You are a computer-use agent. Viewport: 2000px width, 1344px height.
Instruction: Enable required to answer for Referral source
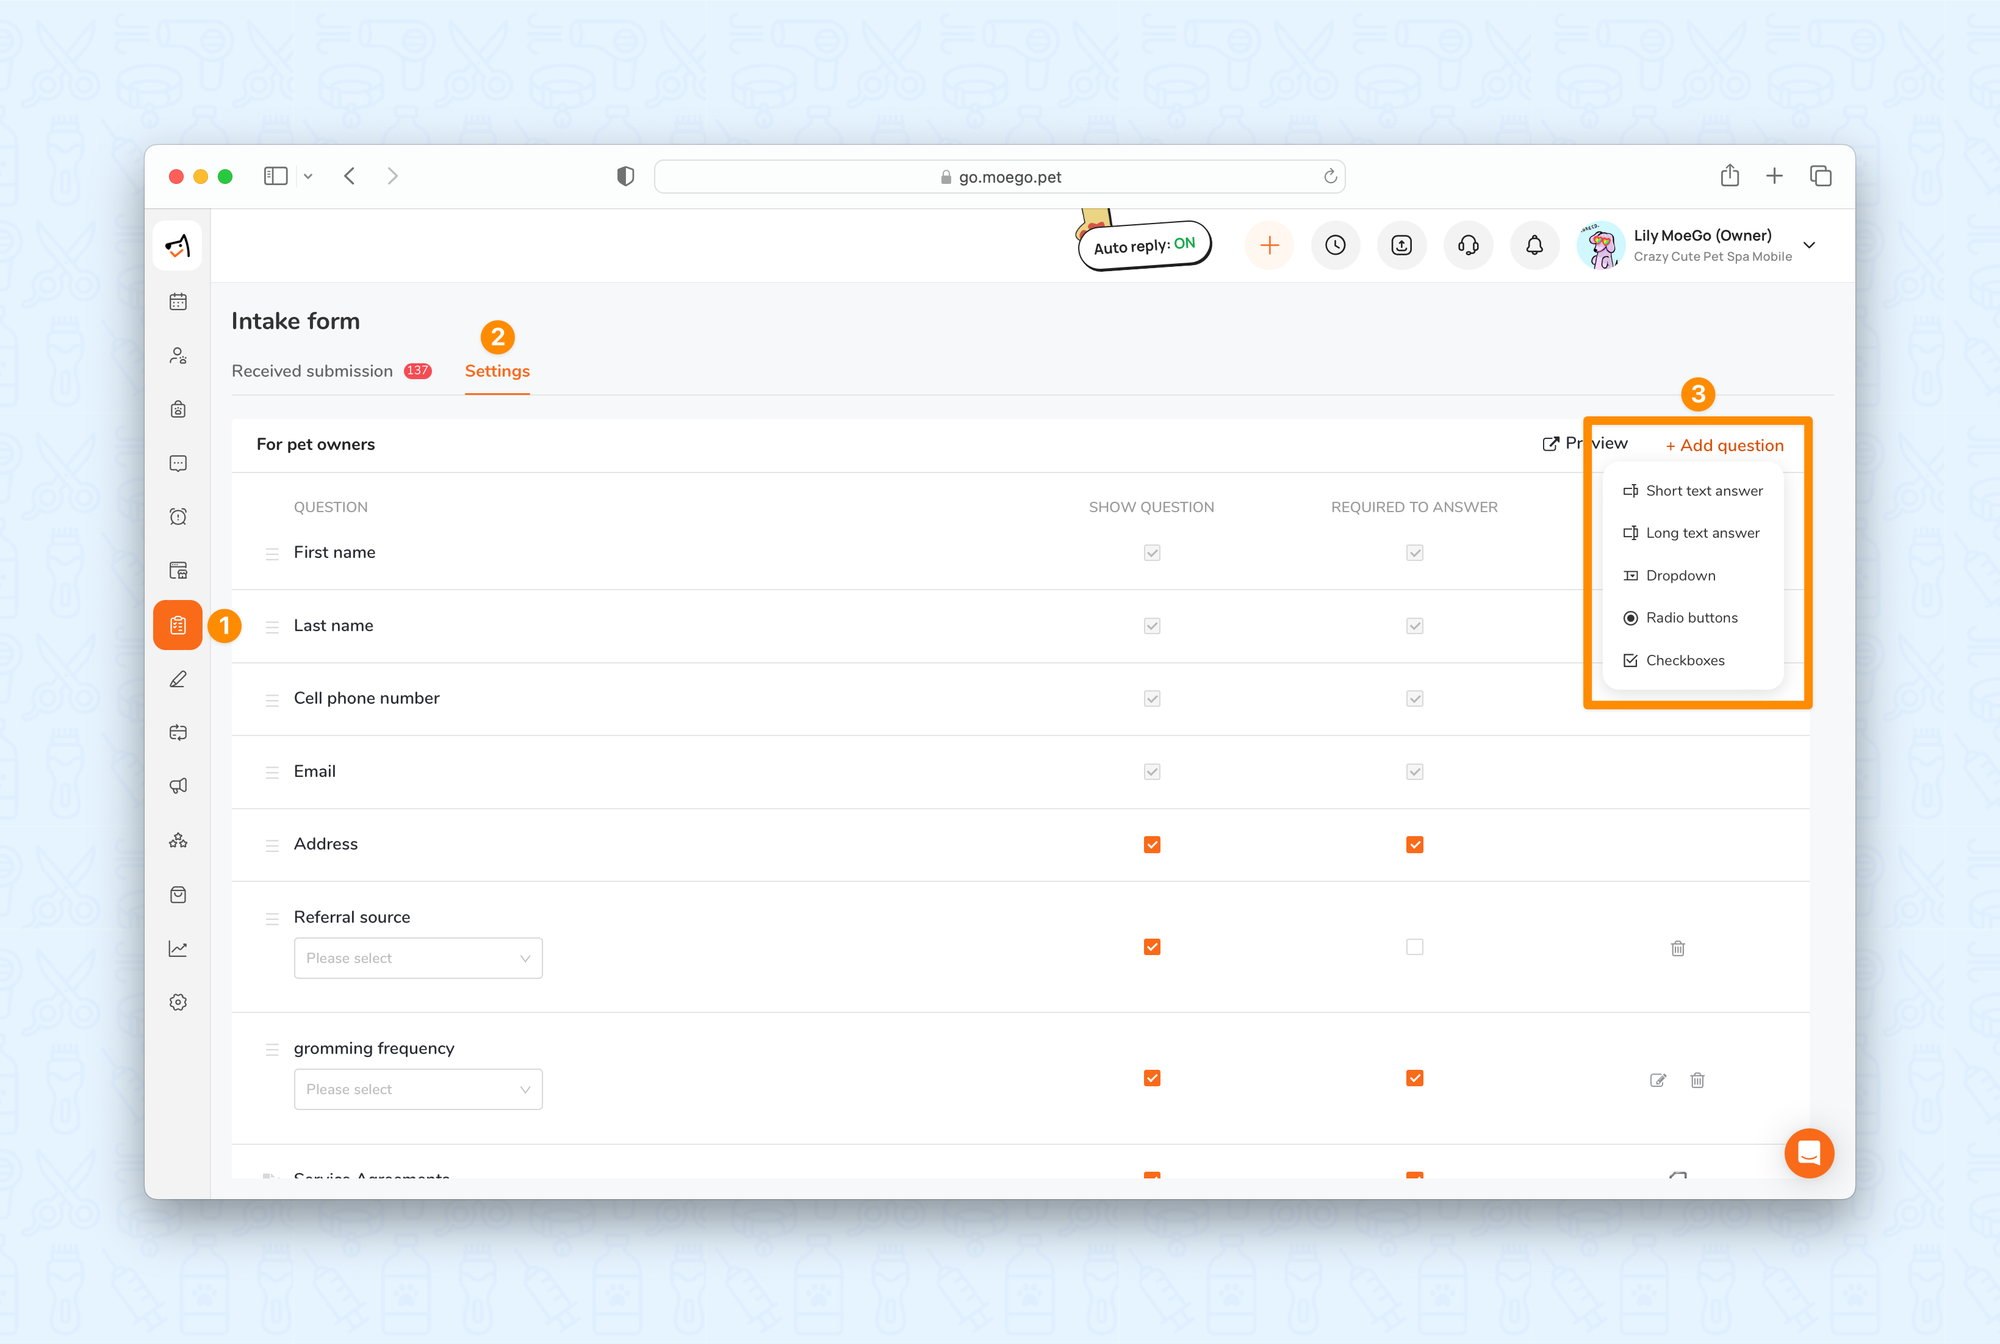tap(1414, 947)
